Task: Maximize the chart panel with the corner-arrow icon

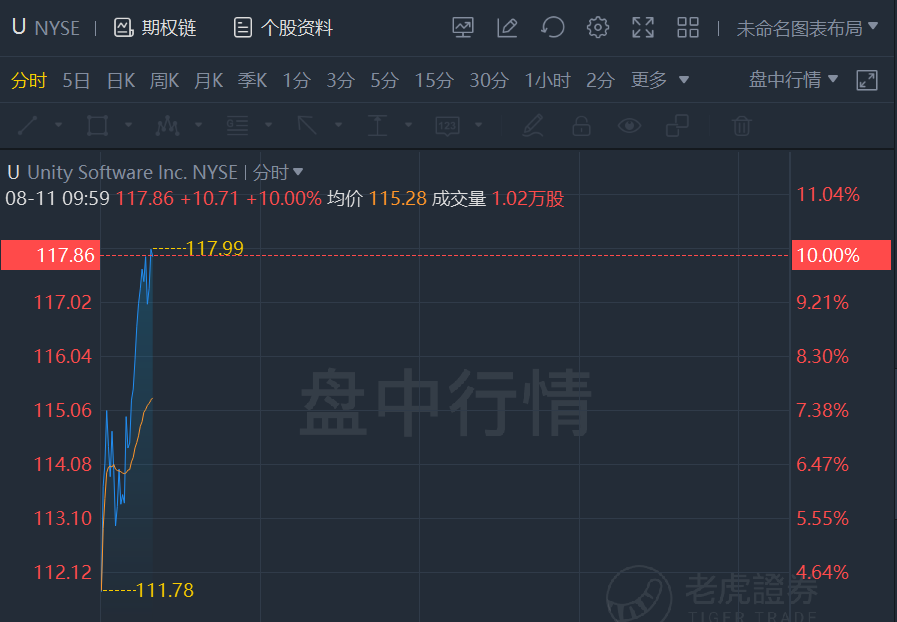Action: coord(867,80)
